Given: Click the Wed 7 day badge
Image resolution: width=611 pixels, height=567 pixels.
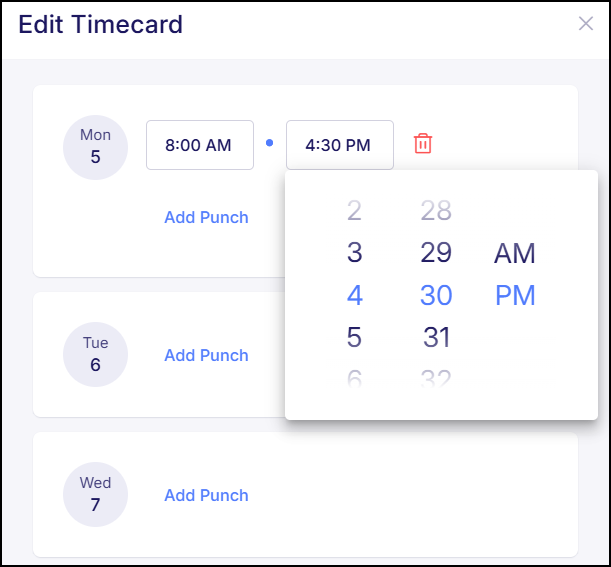Looking at the screenshot, I should click(x=95, y=494).
